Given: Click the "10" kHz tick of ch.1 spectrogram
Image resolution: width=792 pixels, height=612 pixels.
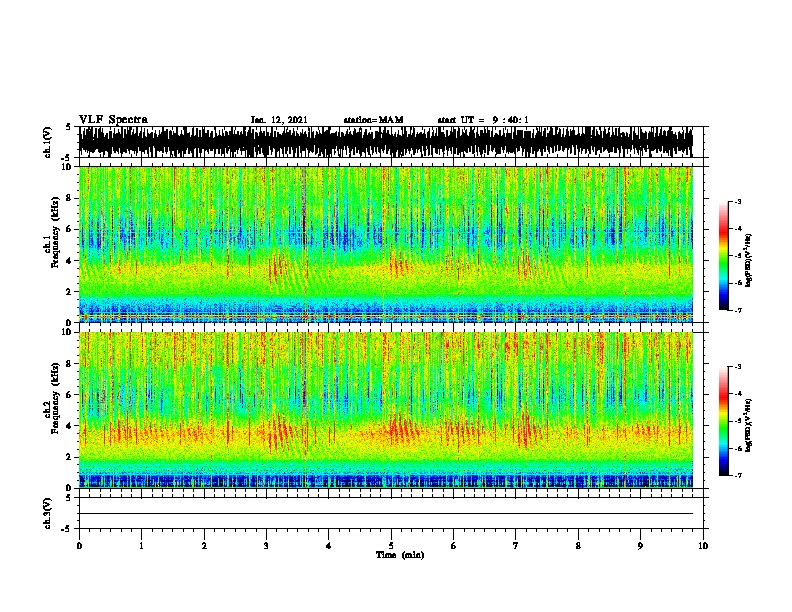Looking at the screenshot, I should click(x=67, y=167).
